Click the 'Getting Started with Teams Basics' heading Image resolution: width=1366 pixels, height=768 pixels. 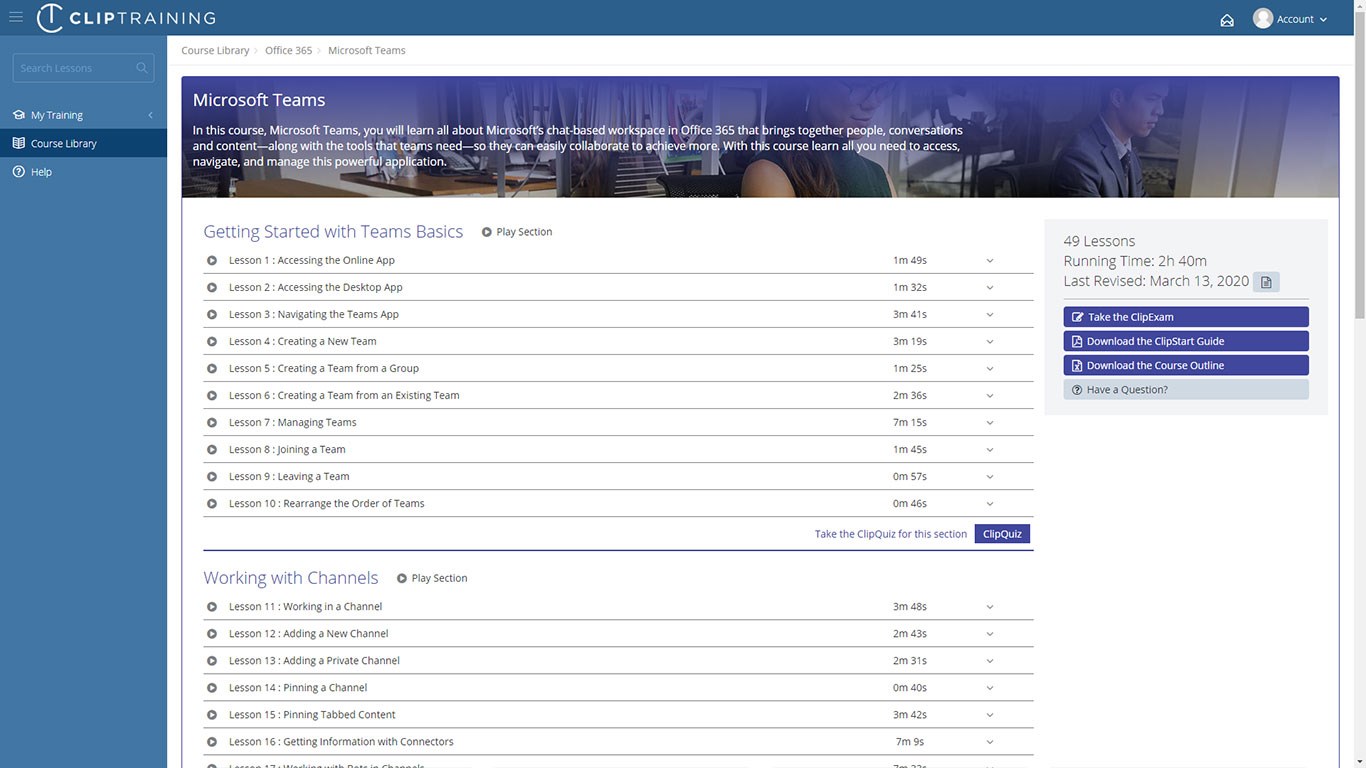tap(333, 232)
